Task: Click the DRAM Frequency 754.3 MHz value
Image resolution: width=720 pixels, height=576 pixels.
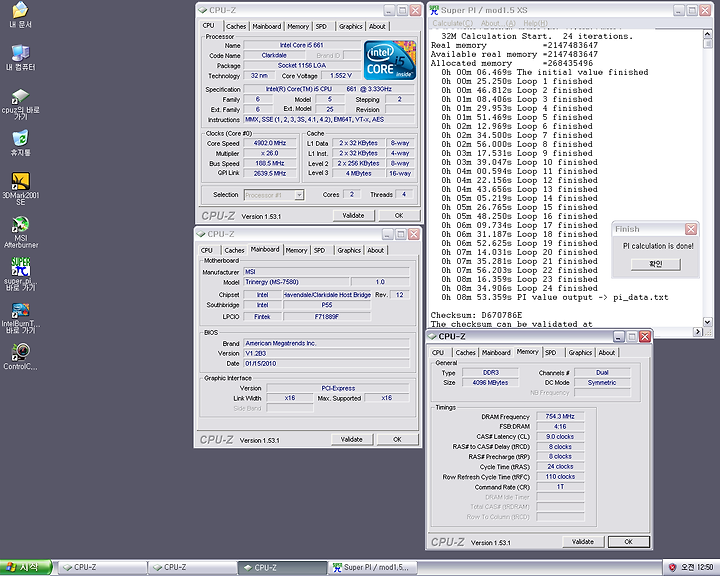Action: pos(560,416)
